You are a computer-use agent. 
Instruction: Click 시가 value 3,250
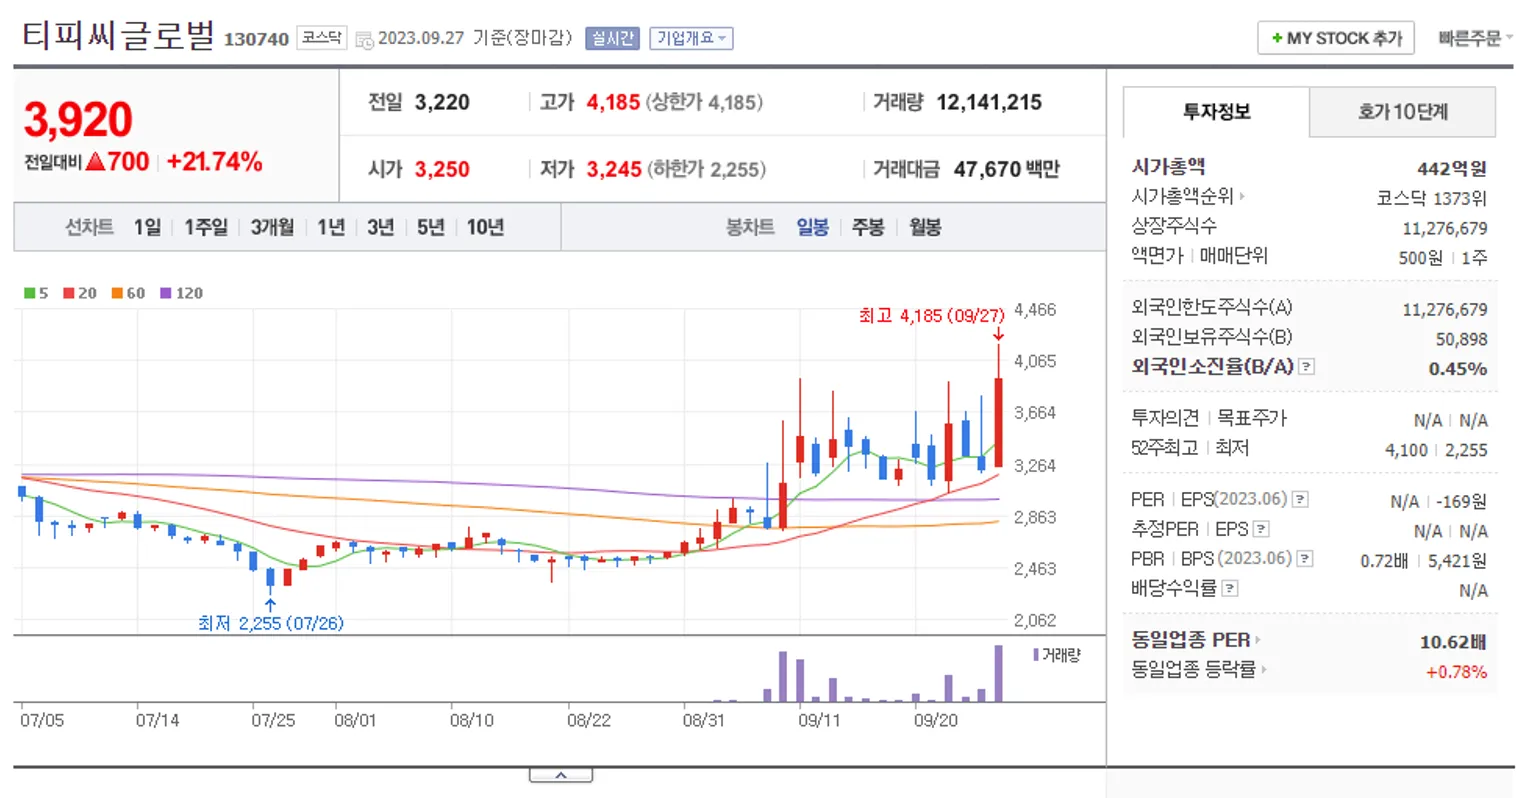click(442, 169)
